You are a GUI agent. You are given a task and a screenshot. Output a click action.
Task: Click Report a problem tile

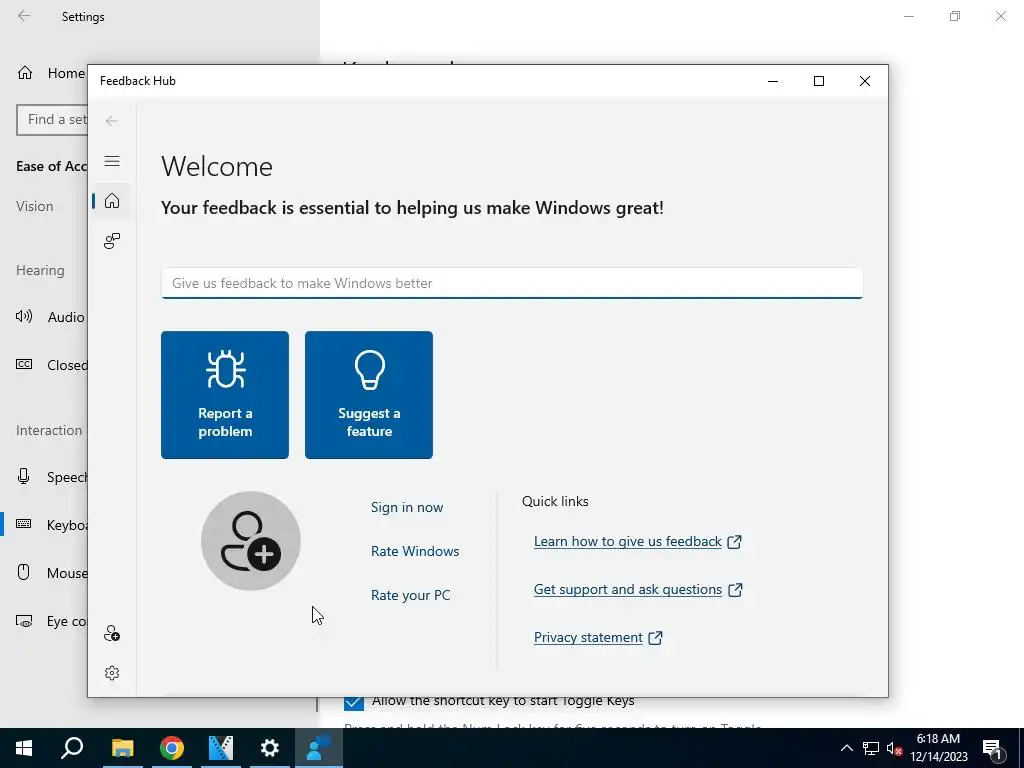[x=225, y=394]
